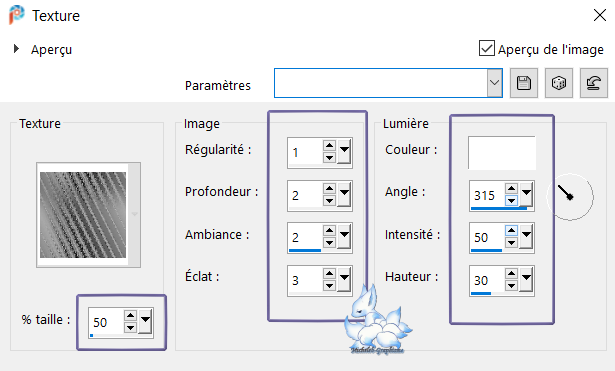Open the Hauteur slider dropdown arrow

tap(526, 278)
